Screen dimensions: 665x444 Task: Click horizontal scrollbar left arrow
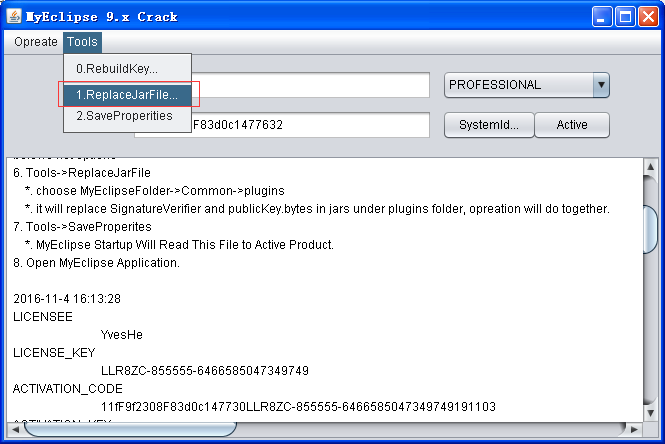click(15, 429)
